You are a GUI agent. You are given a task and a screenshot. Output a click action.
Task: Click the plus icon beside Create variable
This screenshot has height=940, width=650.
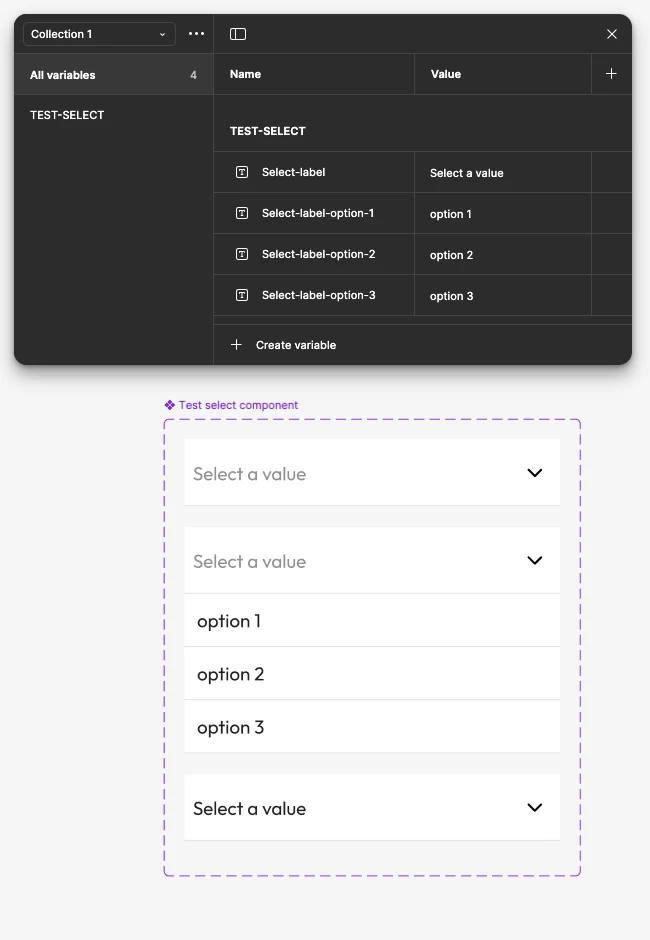tap(236, 345)
